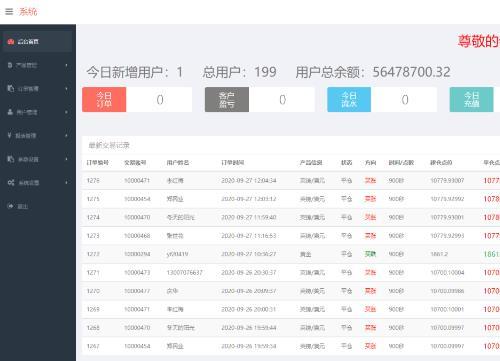Open the 系统设置 gears icon
This screenshot has height=361, width=500.
click(11, 183)
